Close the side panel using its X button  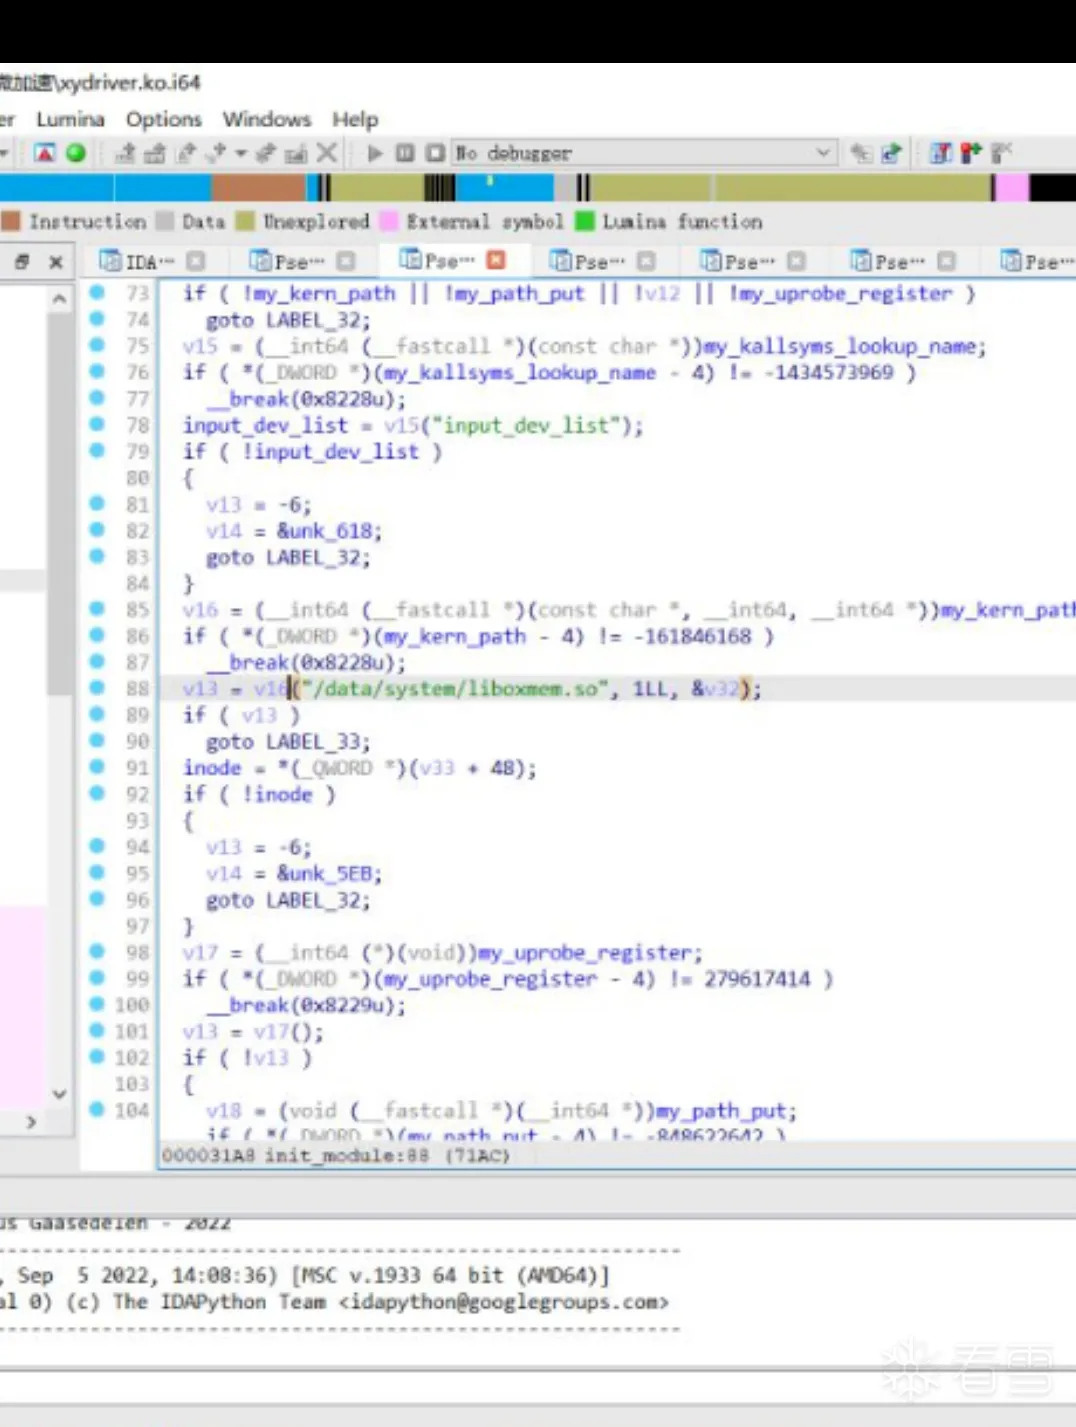[56, 262]
